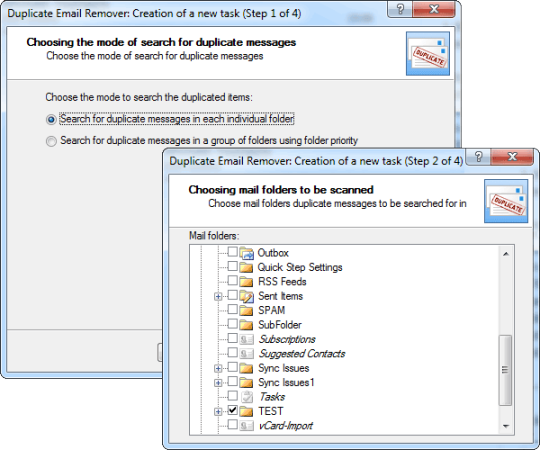The image size is (540, 450).
Task: Click the Sync Issues folder icon
Action: [x=247, y=368]
